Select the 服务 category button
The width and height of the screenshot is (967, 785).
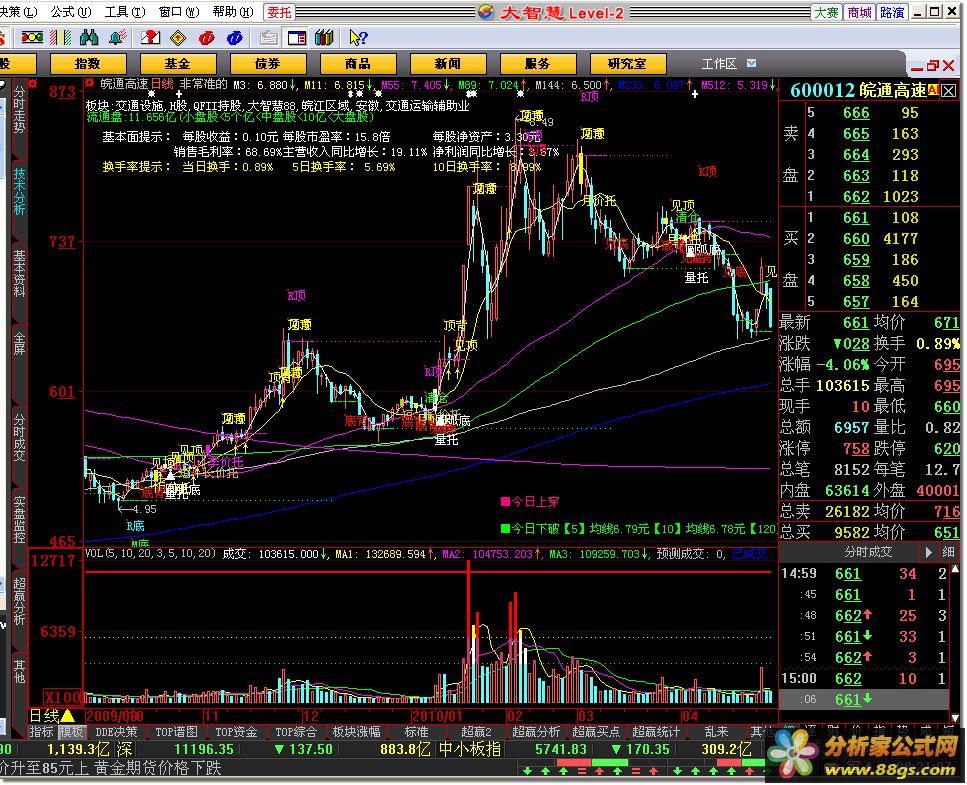pyautogui.click(x=538, y=64)
